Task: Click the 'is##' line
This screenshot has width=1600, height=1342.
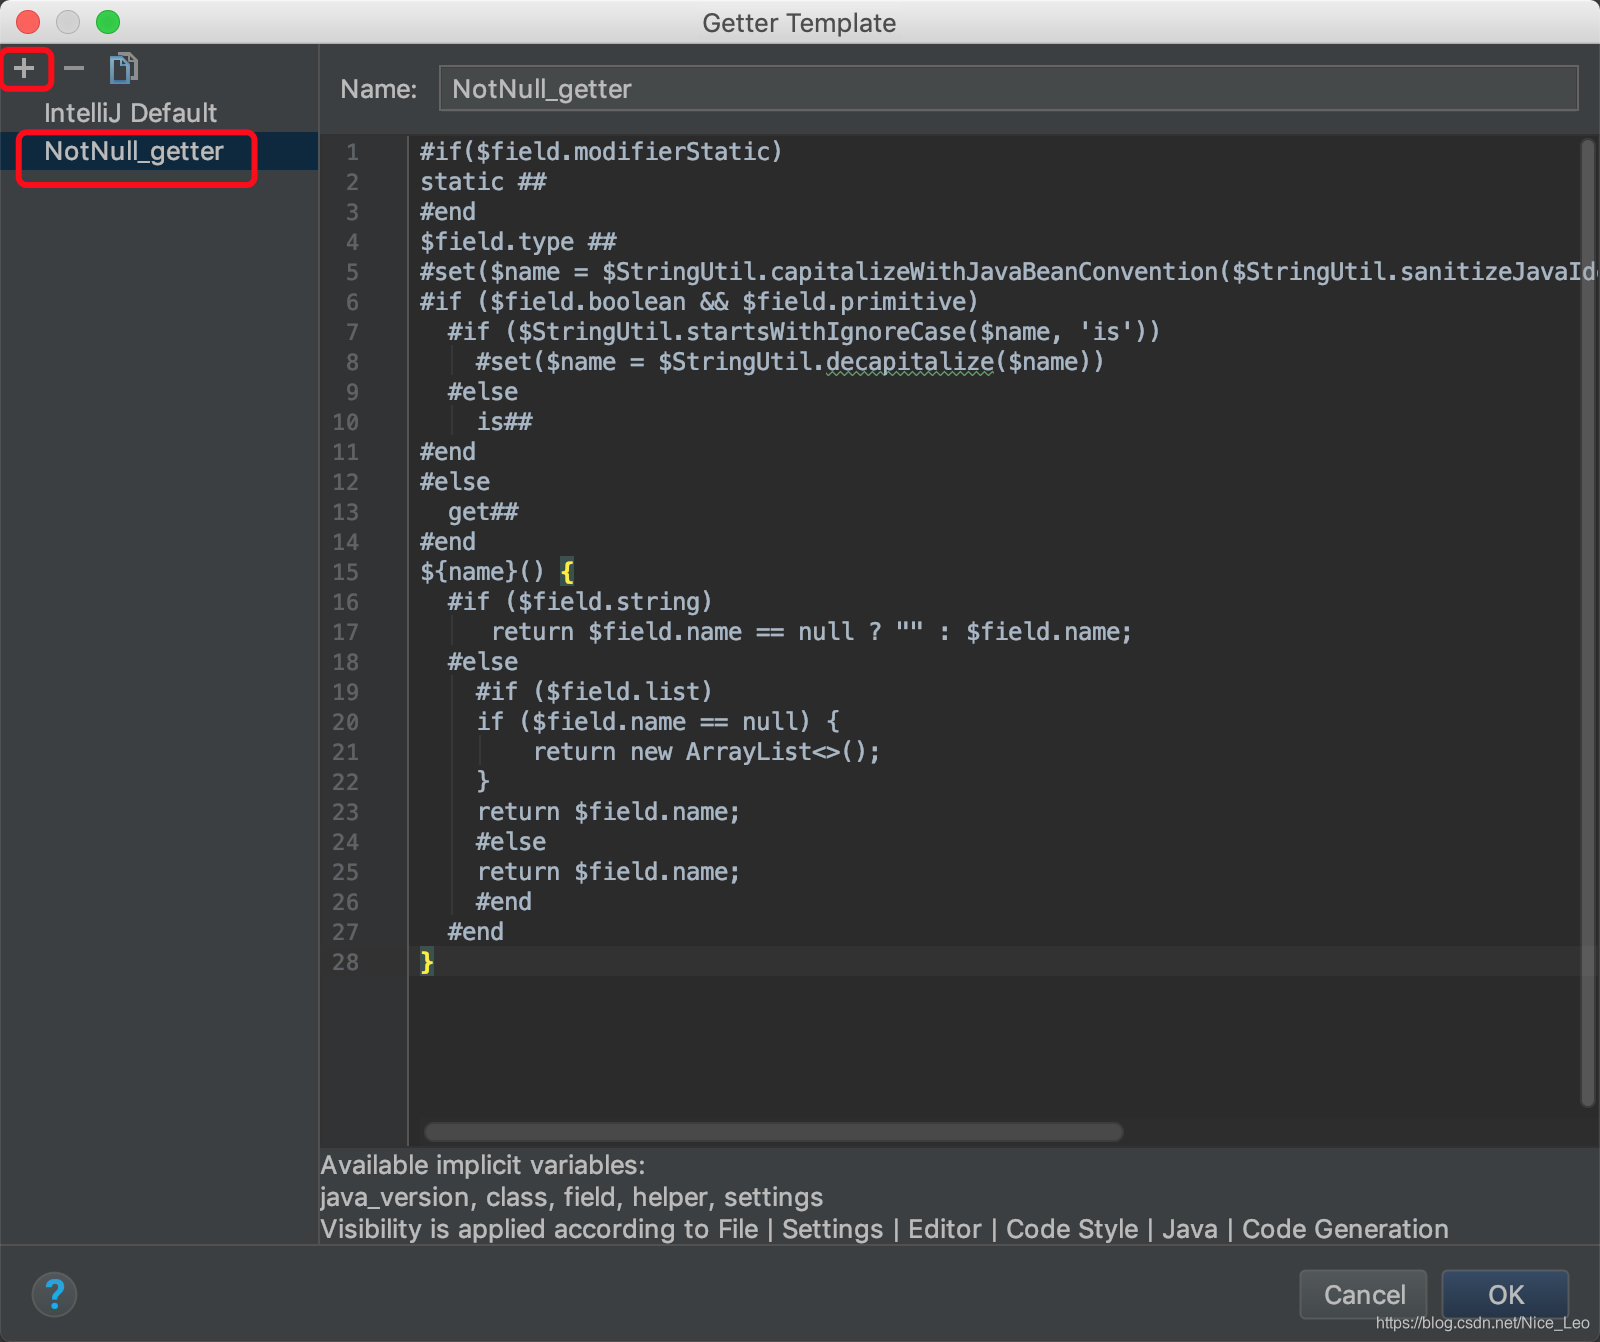Action: click(505, 422)
